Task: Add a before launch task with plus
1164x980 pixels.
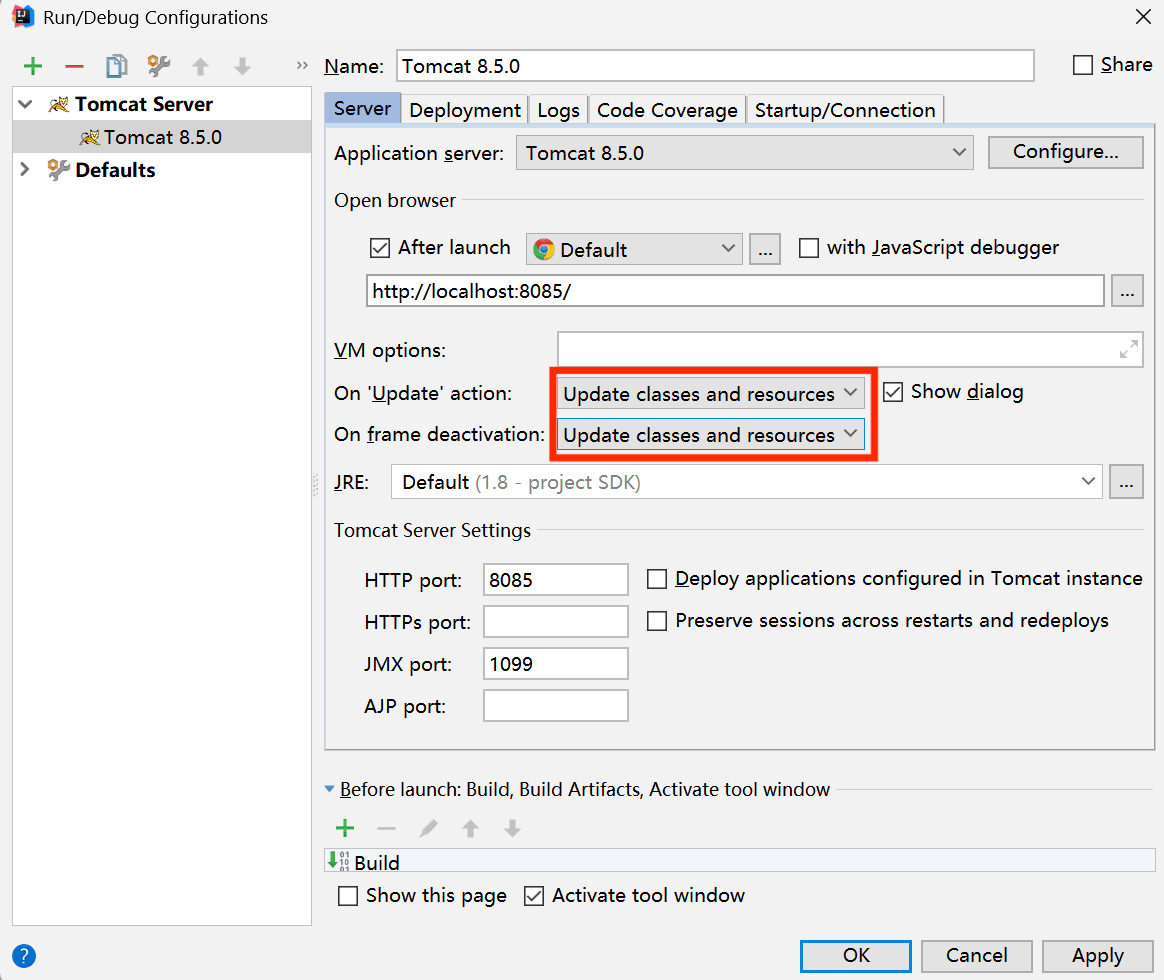Action: tap(345, 827)
